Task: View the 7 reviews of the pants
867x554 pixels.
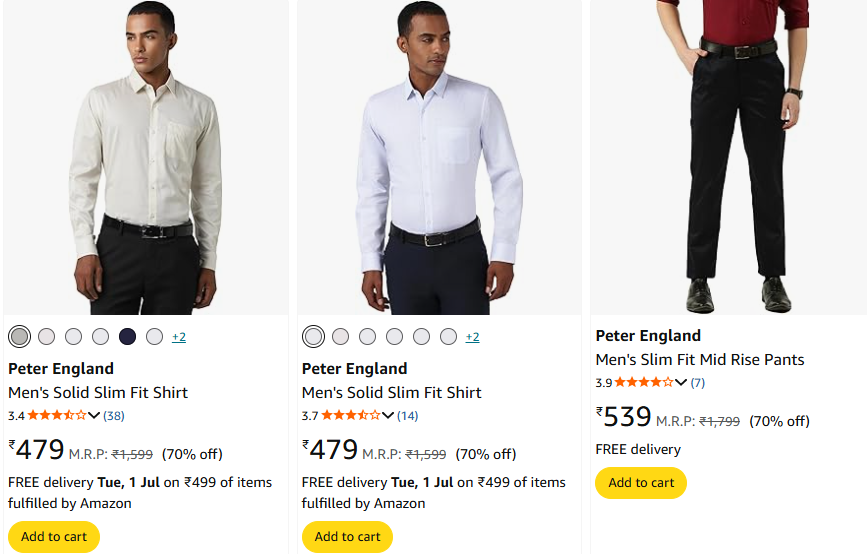Action: point(697,383)
